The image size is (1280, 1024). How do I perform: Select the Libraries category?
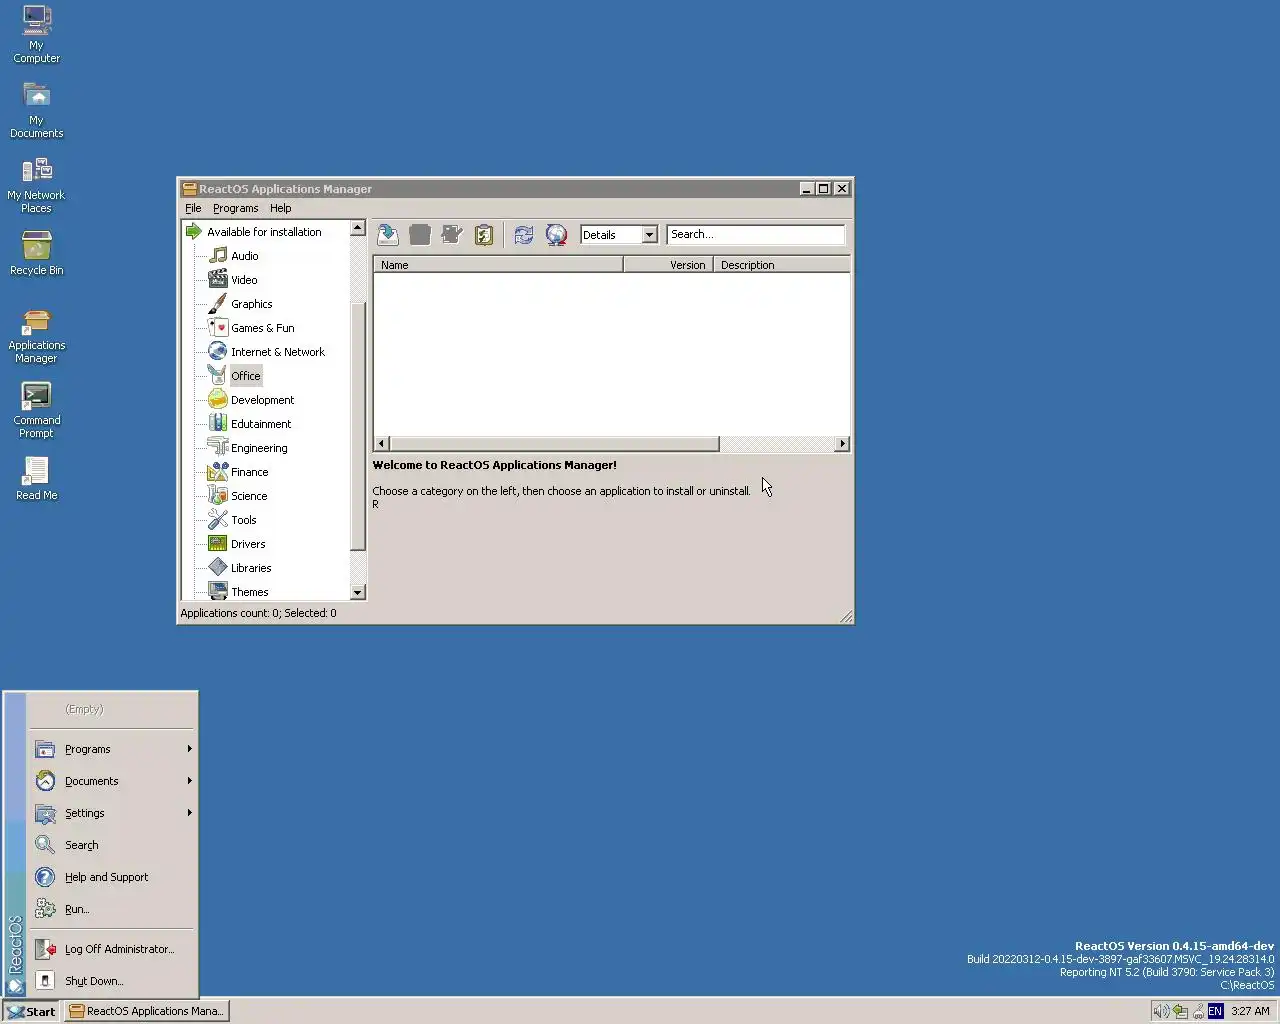tap(251, 568)
